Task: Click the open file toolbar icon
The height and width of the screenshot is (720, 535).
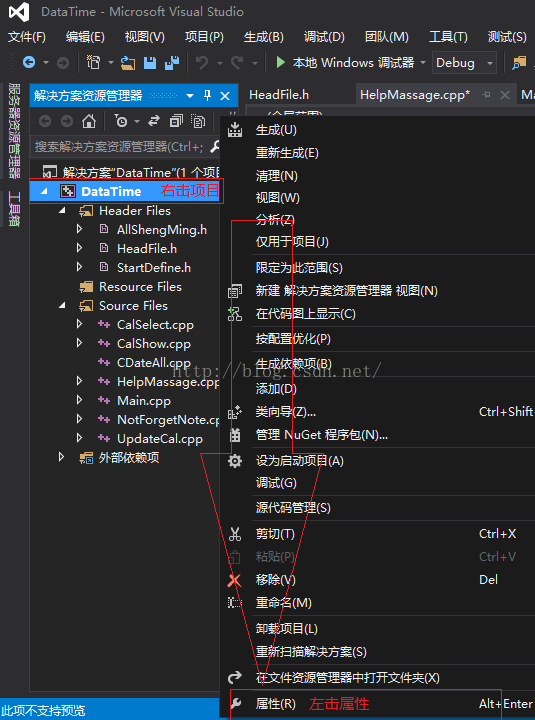Action: 128,62
